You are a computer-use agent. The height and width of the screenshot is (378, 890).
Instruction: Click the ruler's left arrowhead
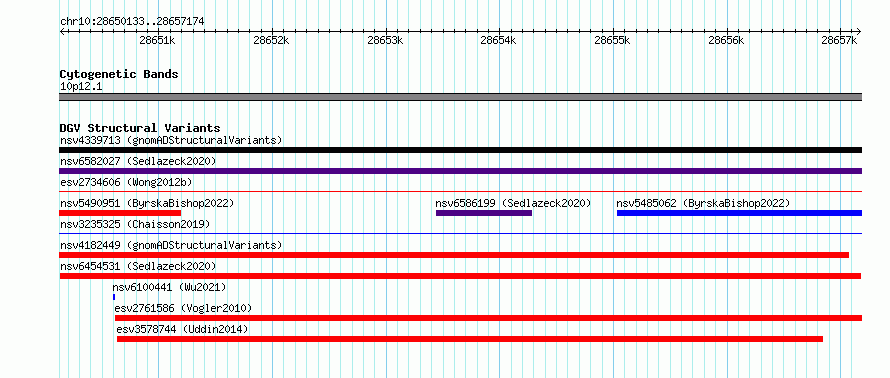[x=62, y=31]
